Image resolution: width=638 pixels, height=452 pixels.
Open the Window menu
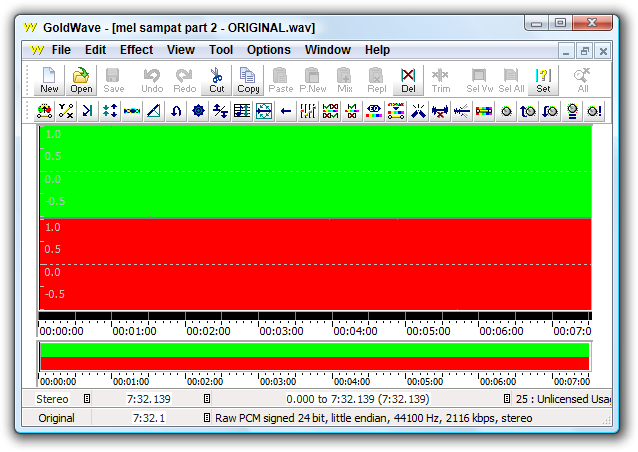pyautogui.click(x=327, y=50)
